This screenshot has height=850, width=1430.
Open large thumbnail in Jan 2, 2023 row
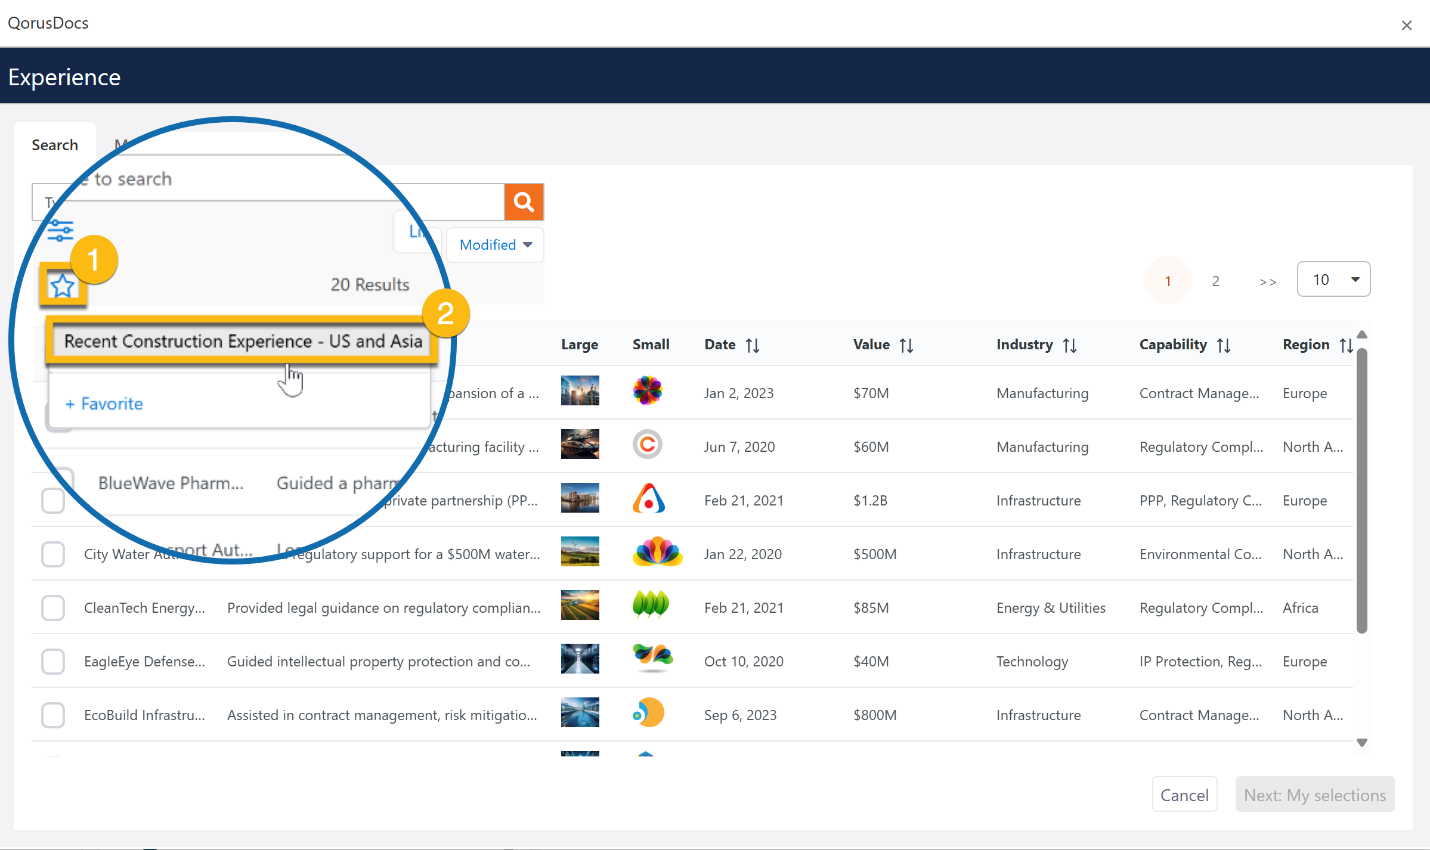[x=580, y=390]
